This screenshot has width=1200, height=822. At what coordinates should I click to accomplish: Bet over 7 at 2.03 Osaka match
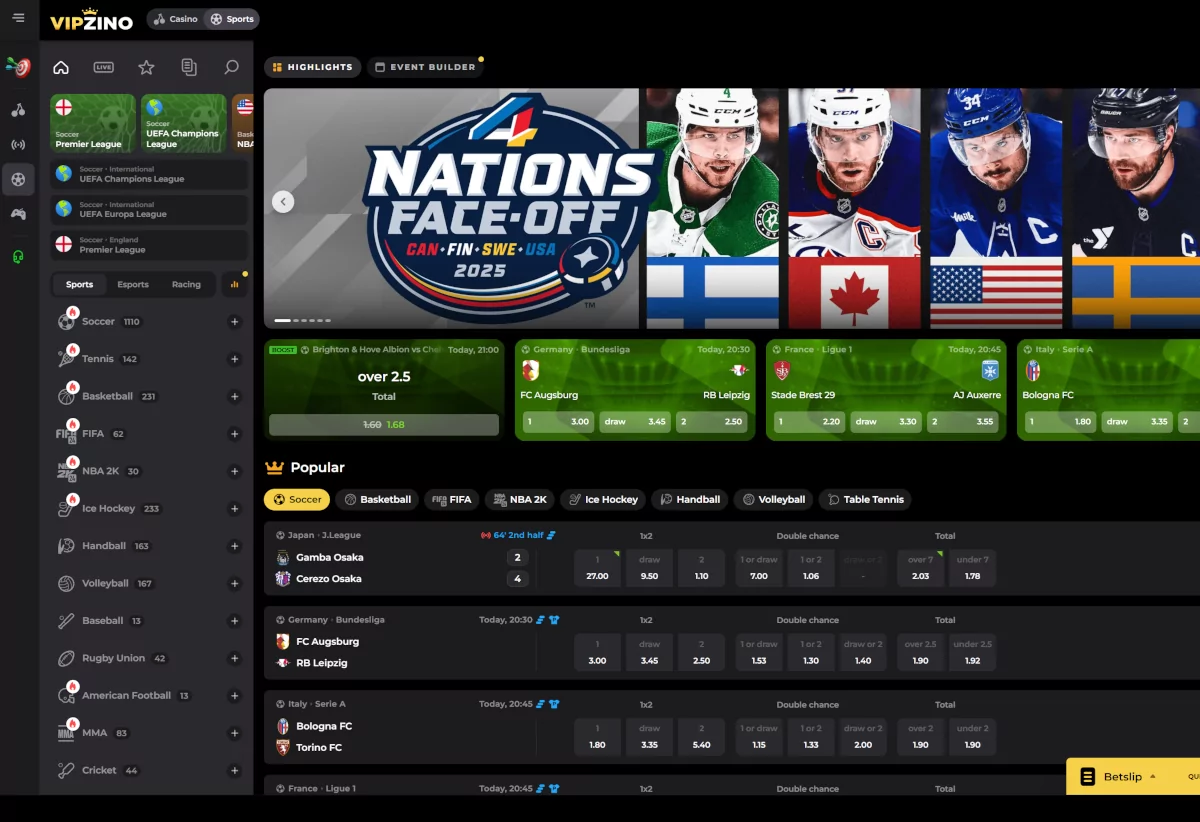pyautogui.click(x=921, y=568)
